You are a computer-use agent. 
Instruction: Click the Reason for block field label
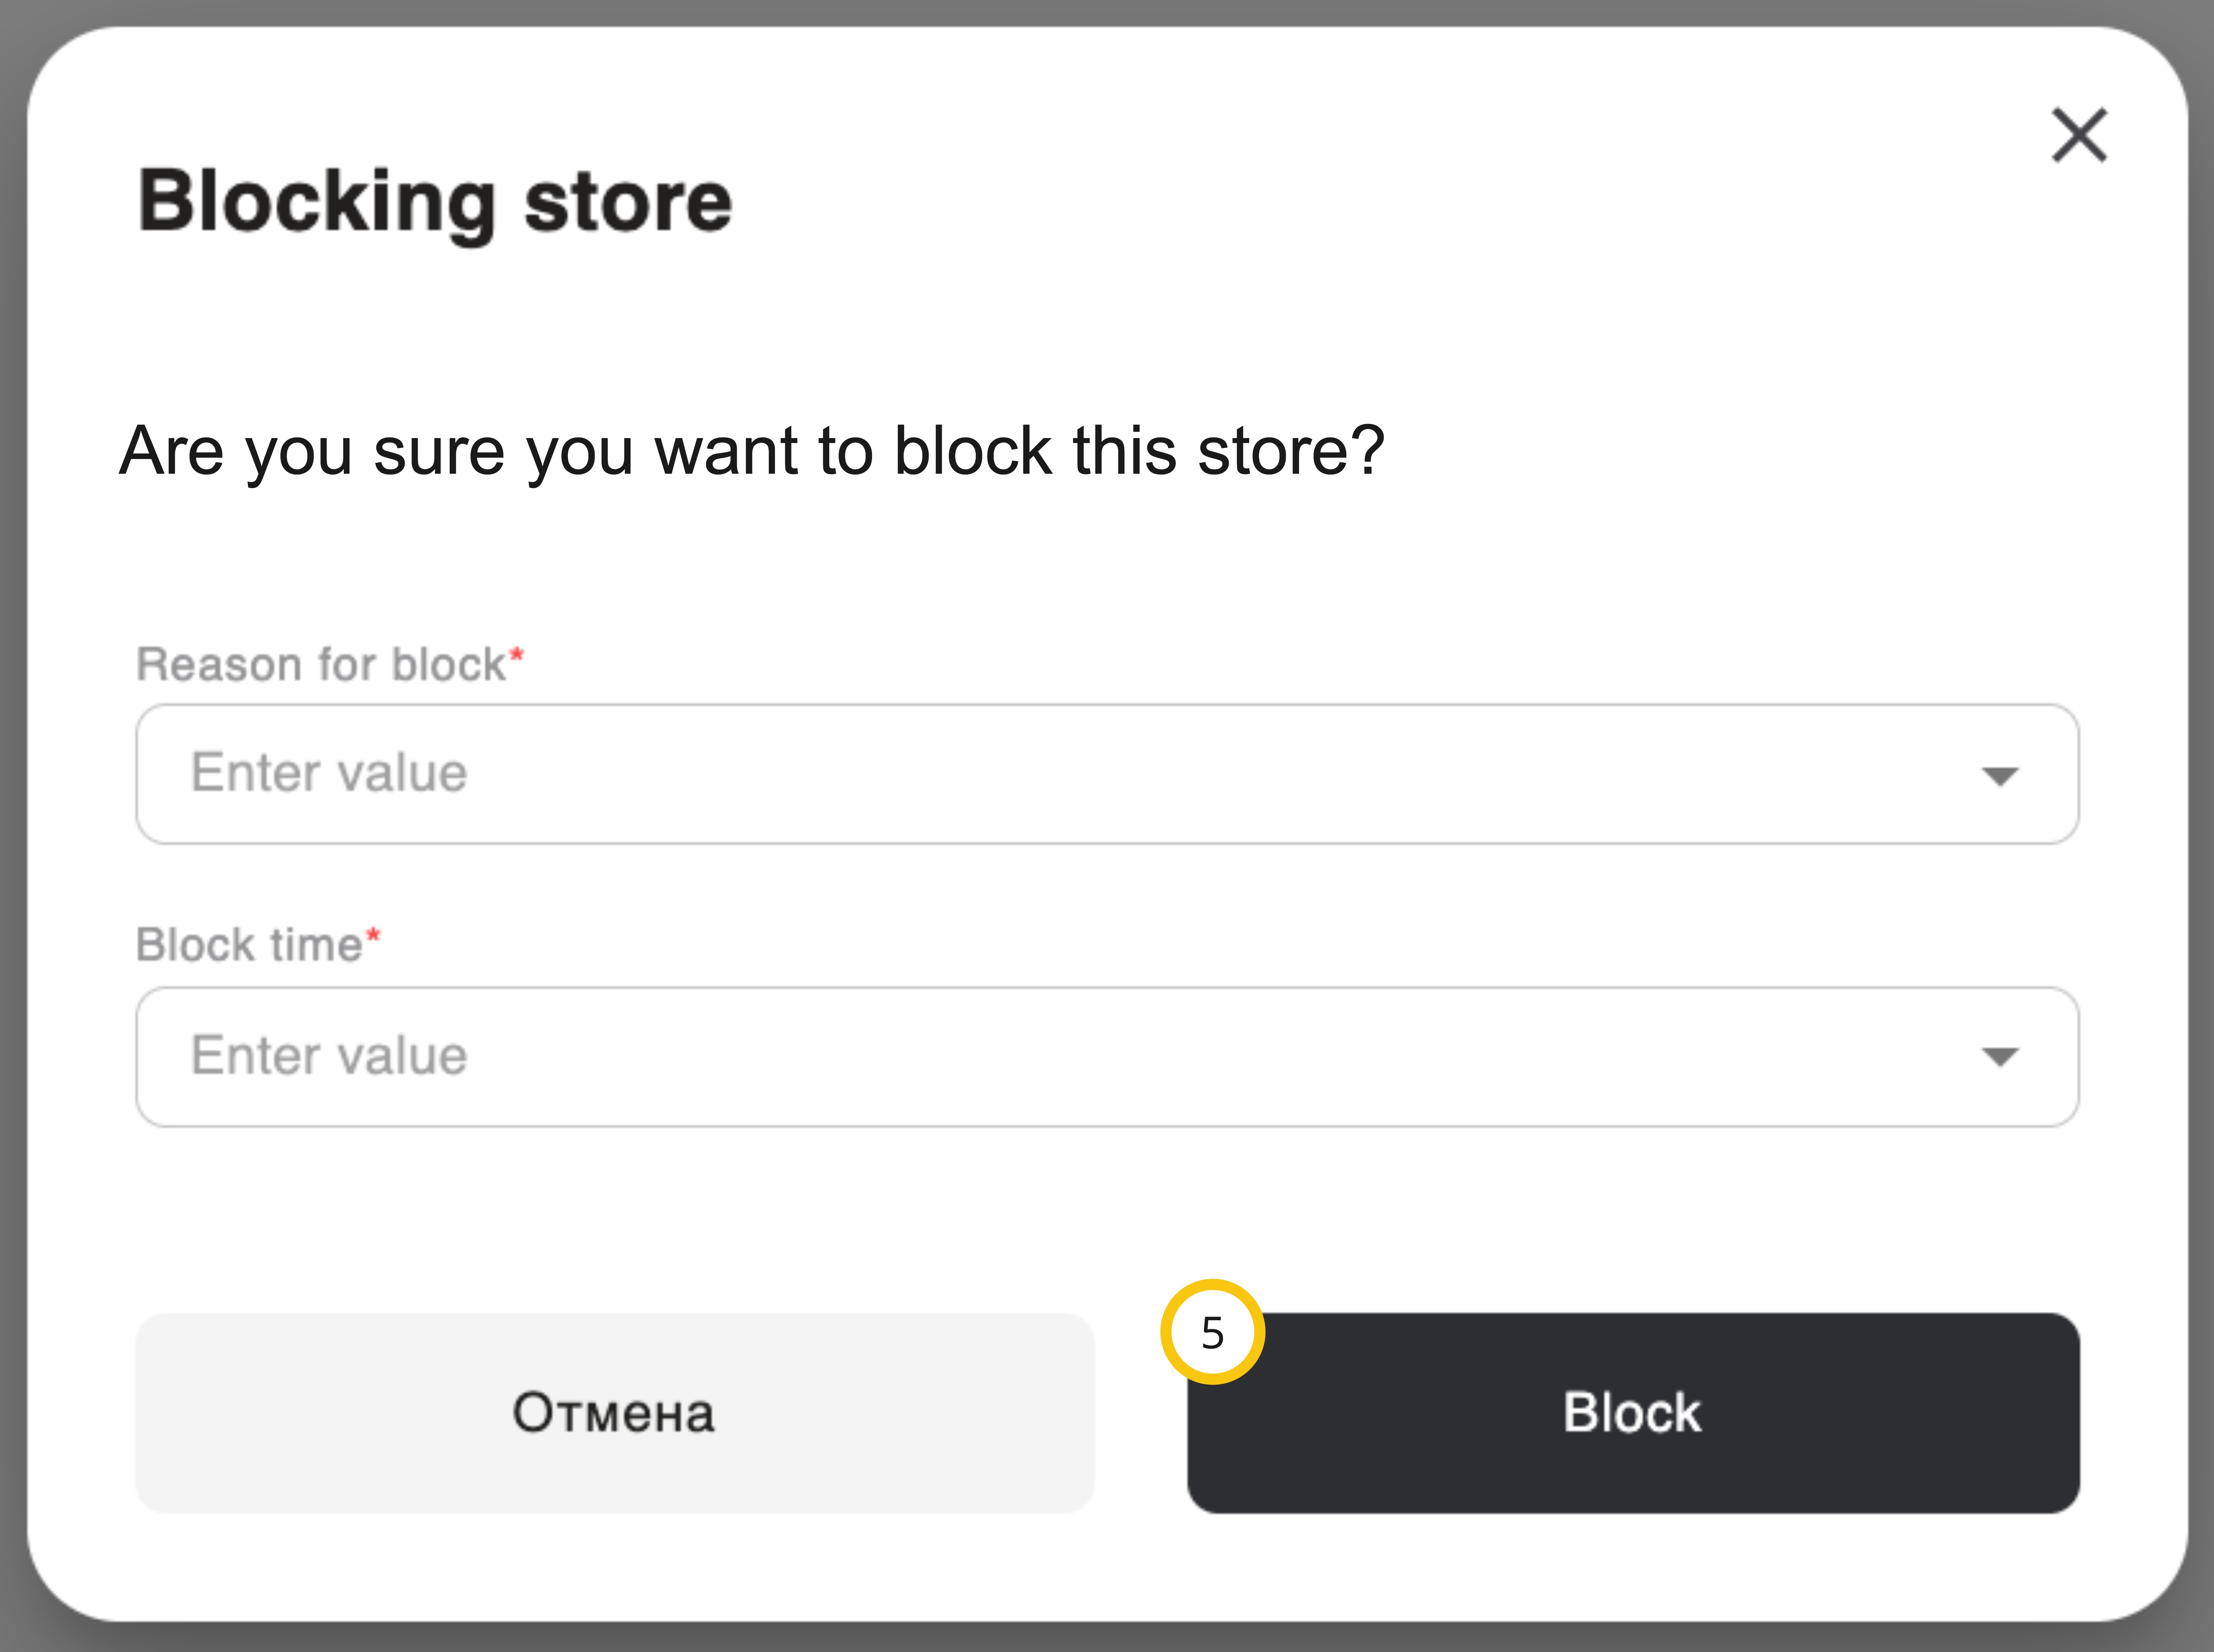coord(320,665)
